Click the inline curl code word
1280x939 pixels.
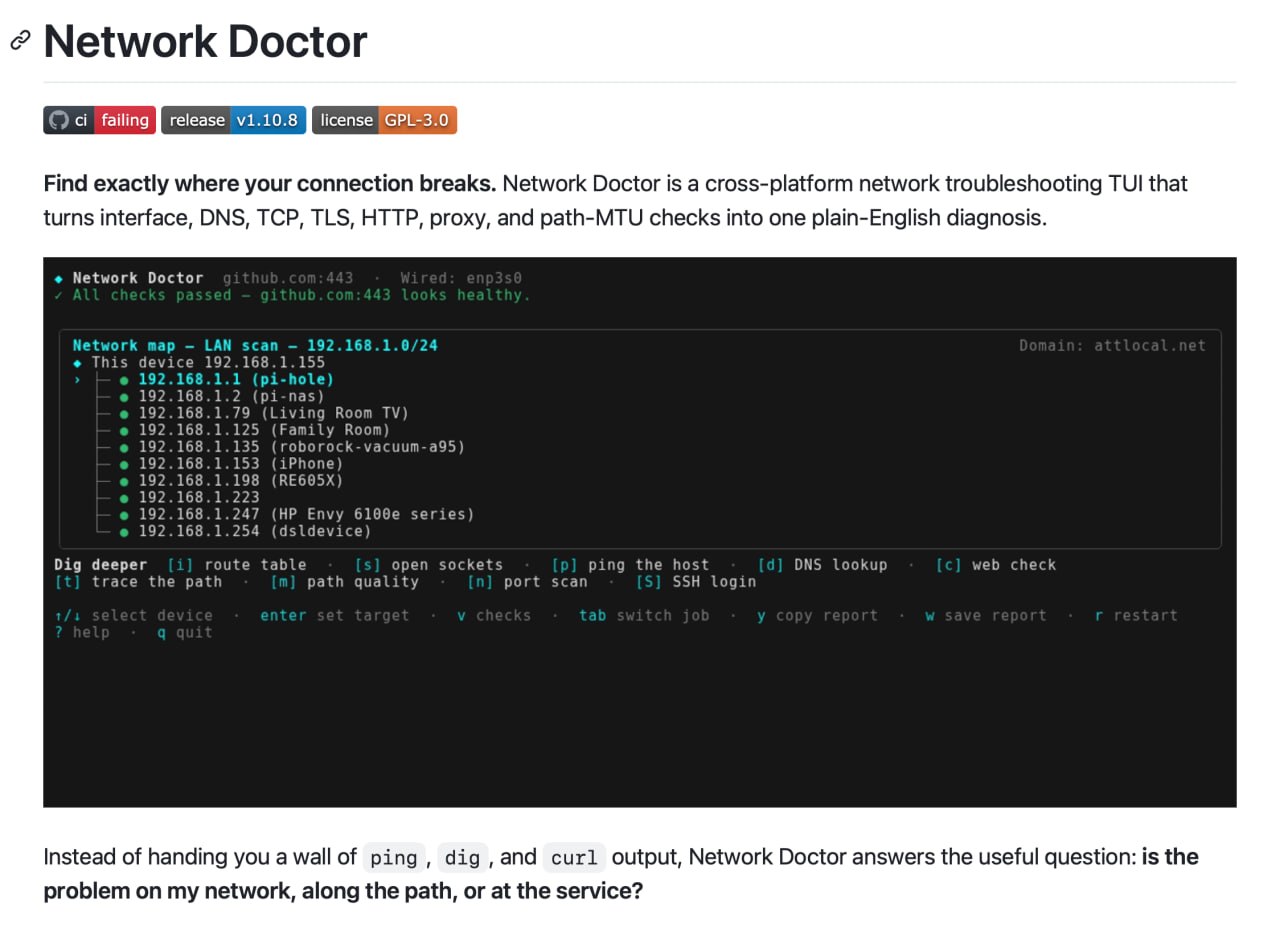[x=574, y=858]
